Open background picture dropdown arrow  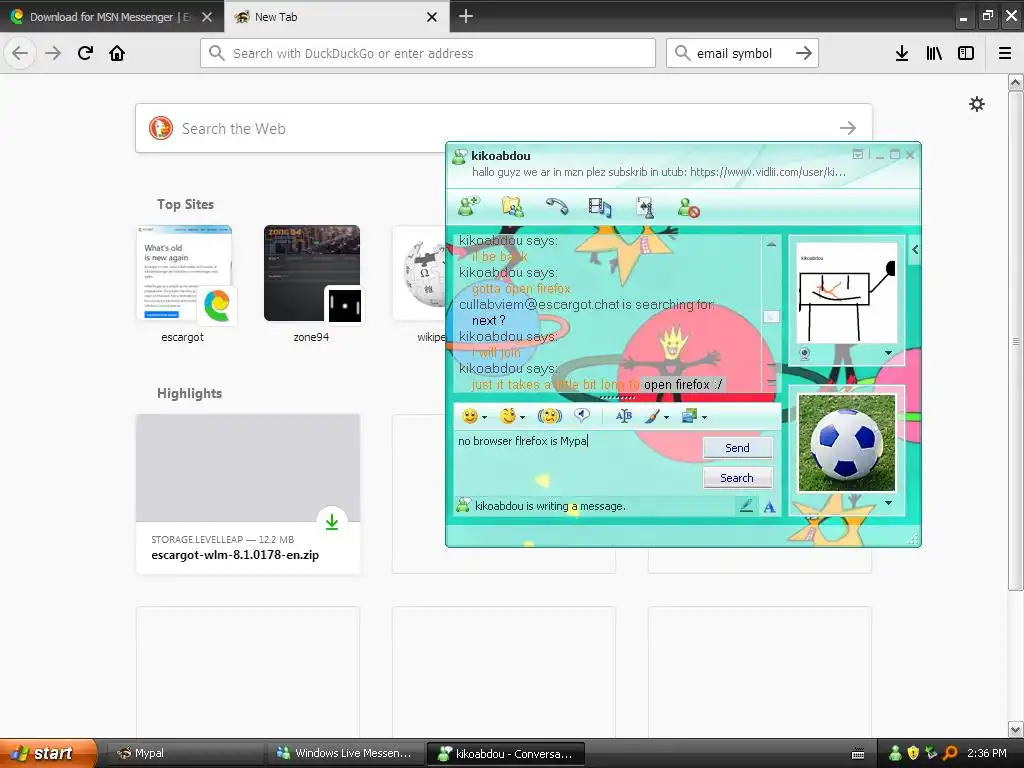704,417
